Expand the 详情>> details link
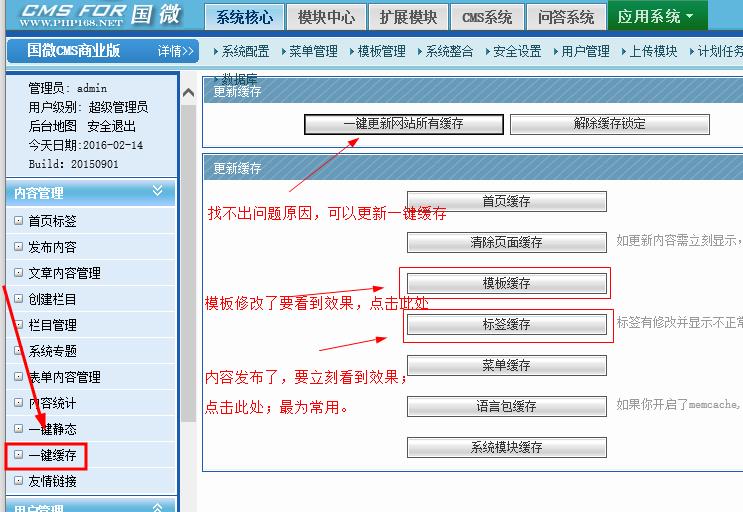Image resolution: width=743 pixels, height=512 pixels. point(176,50)
